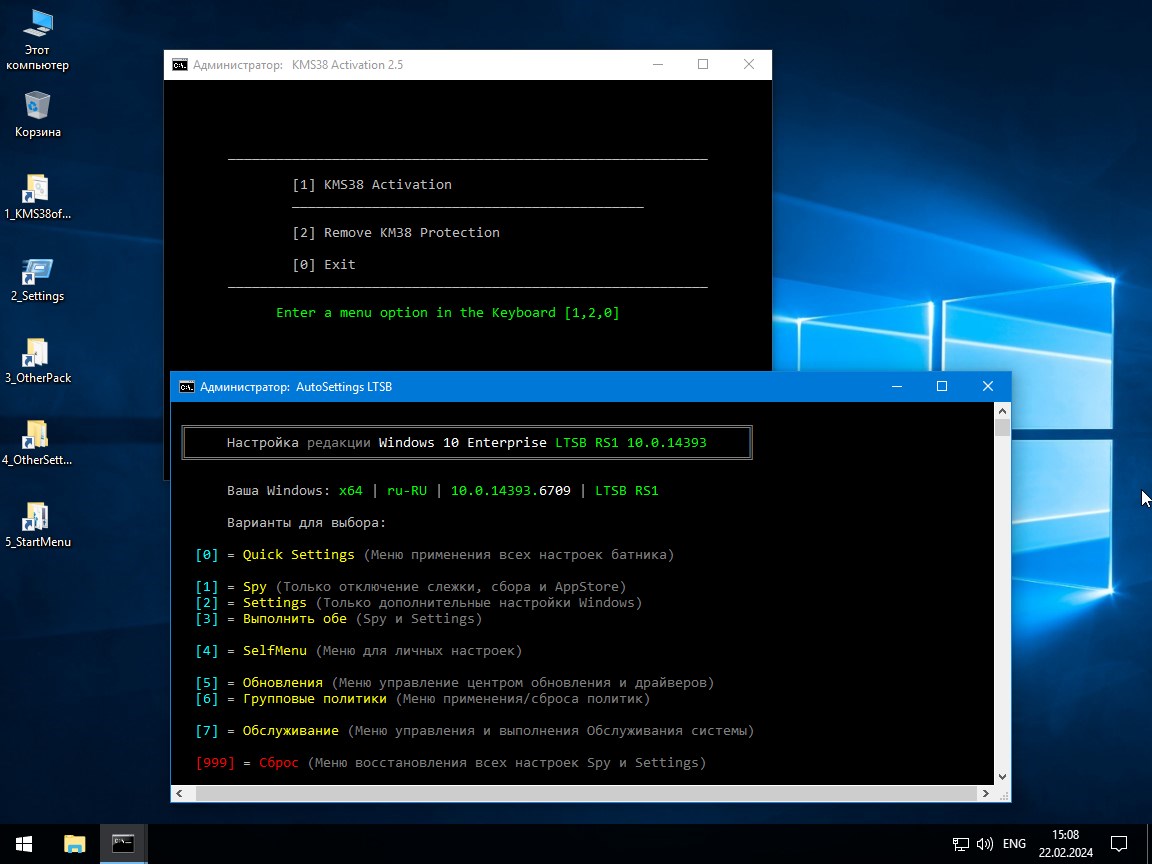Click the 'Групповые политики' option text

pyautogui.click(x=314, y=699)
